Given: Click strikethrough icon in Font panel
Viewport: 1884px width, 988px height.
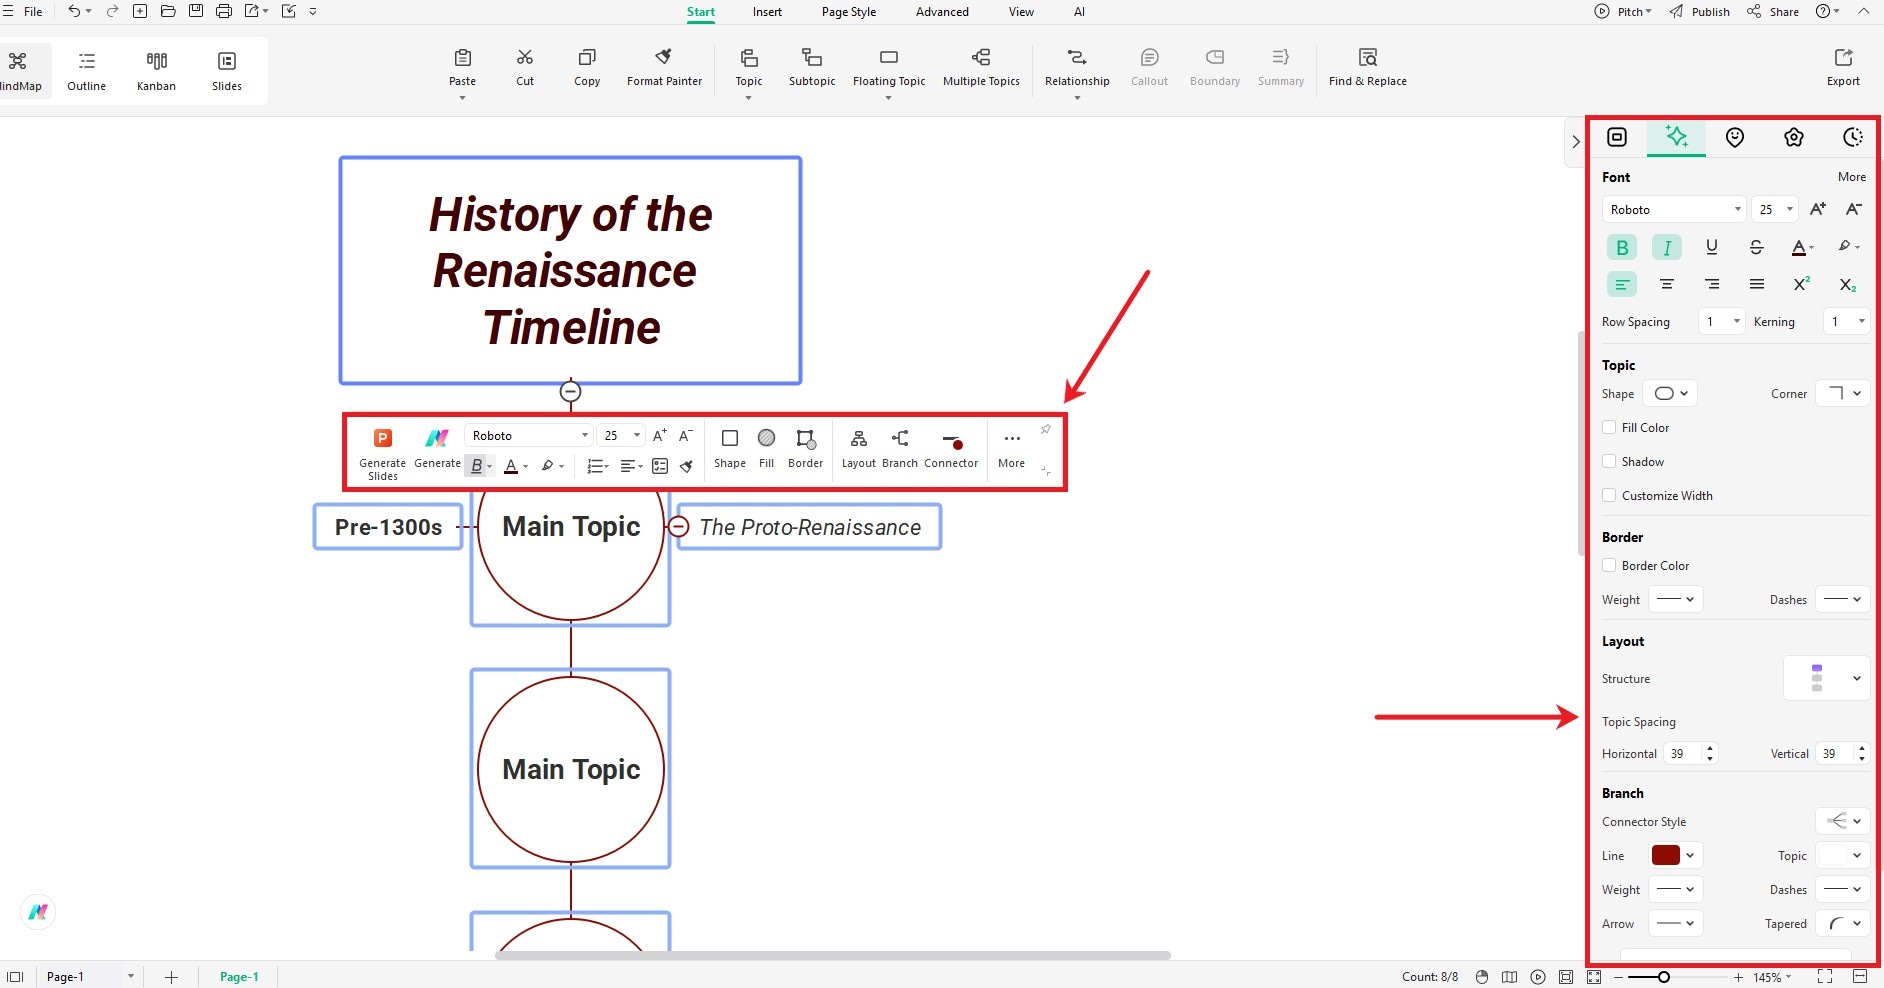Looking at the screenshot, I should click(1756, 247).
